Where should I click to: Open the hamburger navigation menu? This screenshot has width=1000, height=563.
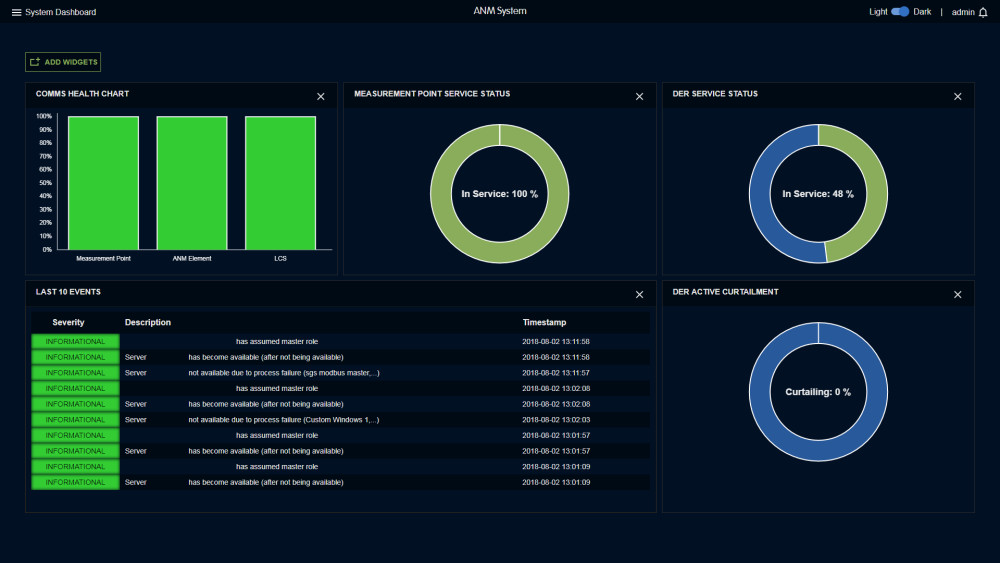(17, 12)
